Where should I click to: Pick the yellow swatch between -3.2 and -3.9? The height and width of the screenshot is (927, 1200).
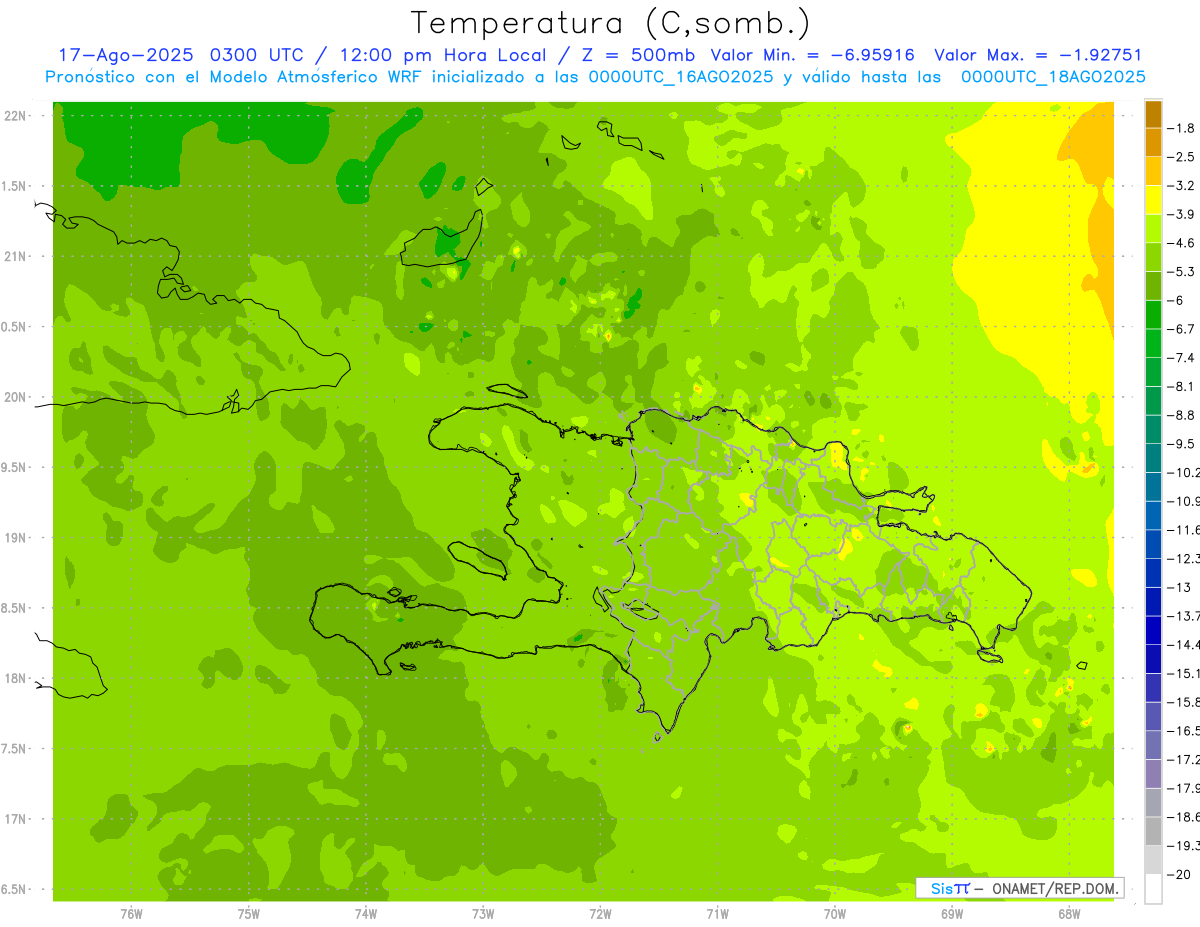pyautogui.click(x=1153, y=199)
